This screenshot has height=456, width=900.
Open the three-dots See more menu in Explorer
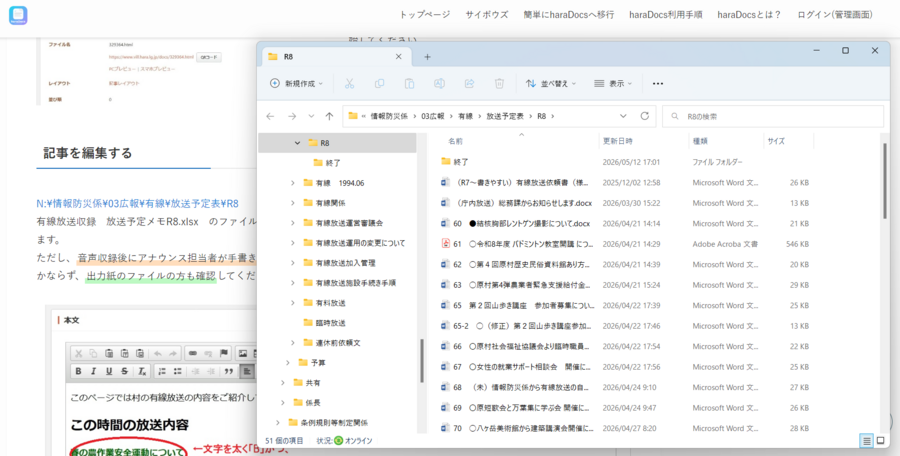[x=658, y=83]
